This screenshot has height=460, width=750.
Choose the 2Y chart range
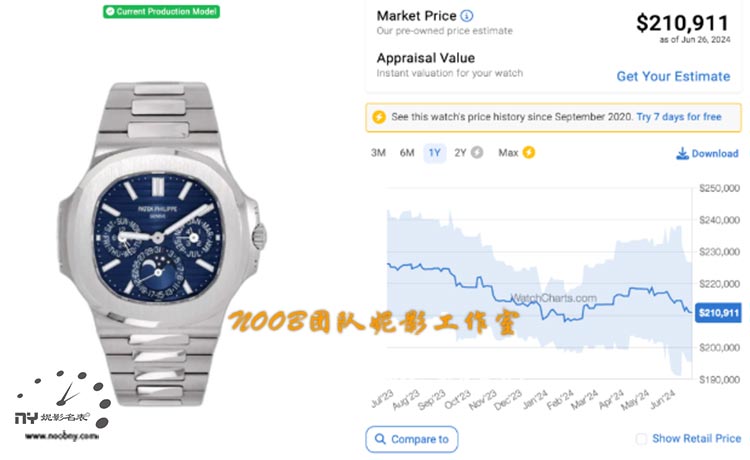pyautogui.click(x=460, y=153)
